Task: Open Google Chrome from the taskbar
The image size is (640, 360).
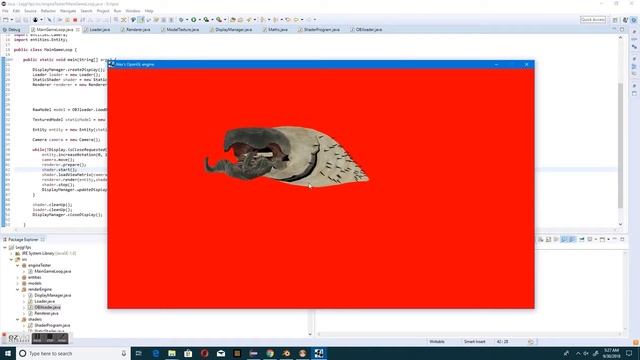Action: pyautogui.click(x=270, y=353)
